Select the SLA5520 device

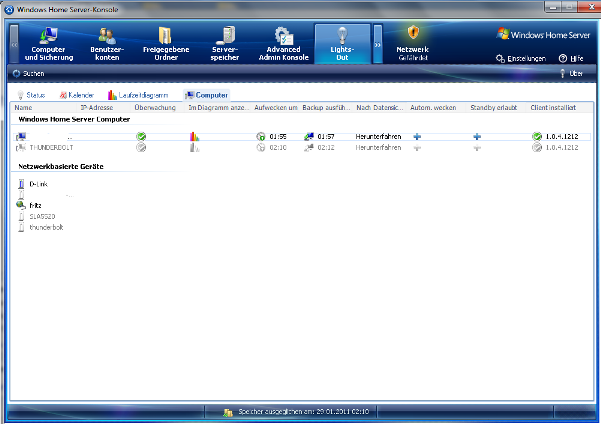[x=42, y=217]
